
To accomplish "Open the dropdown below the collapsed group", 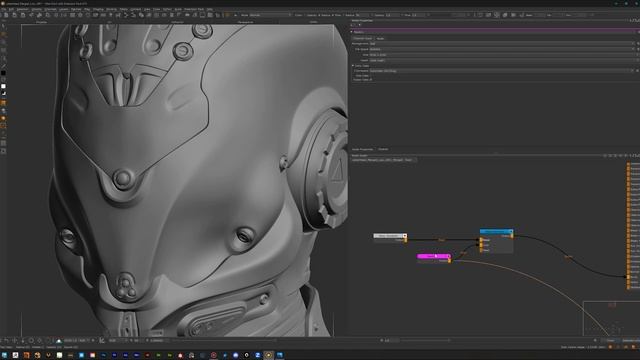I will (502, 71).
